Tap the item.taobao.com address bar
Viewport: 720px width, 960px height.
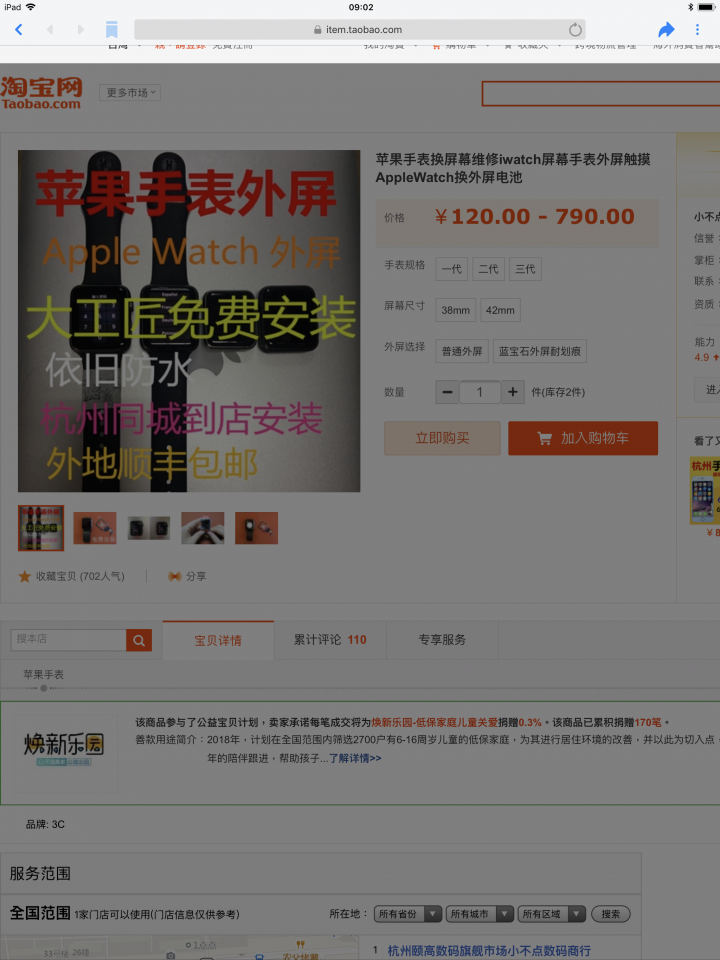tap(360, 29)
